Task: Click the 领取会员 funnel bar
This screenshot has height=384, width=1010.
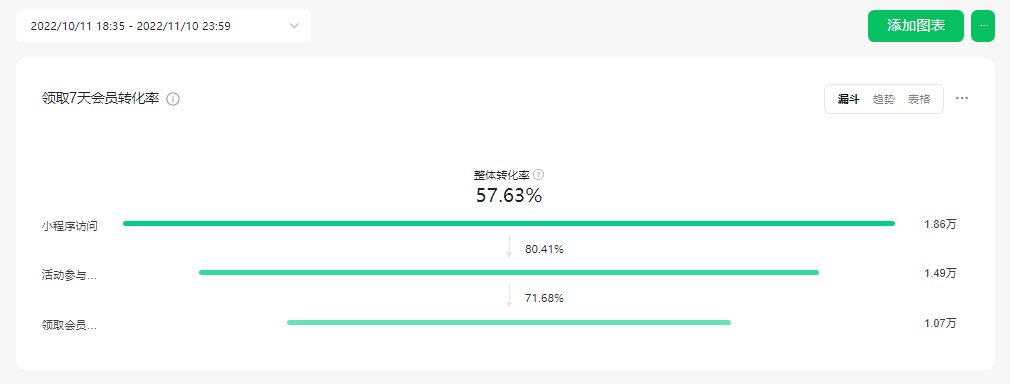Action: point(509,322)
